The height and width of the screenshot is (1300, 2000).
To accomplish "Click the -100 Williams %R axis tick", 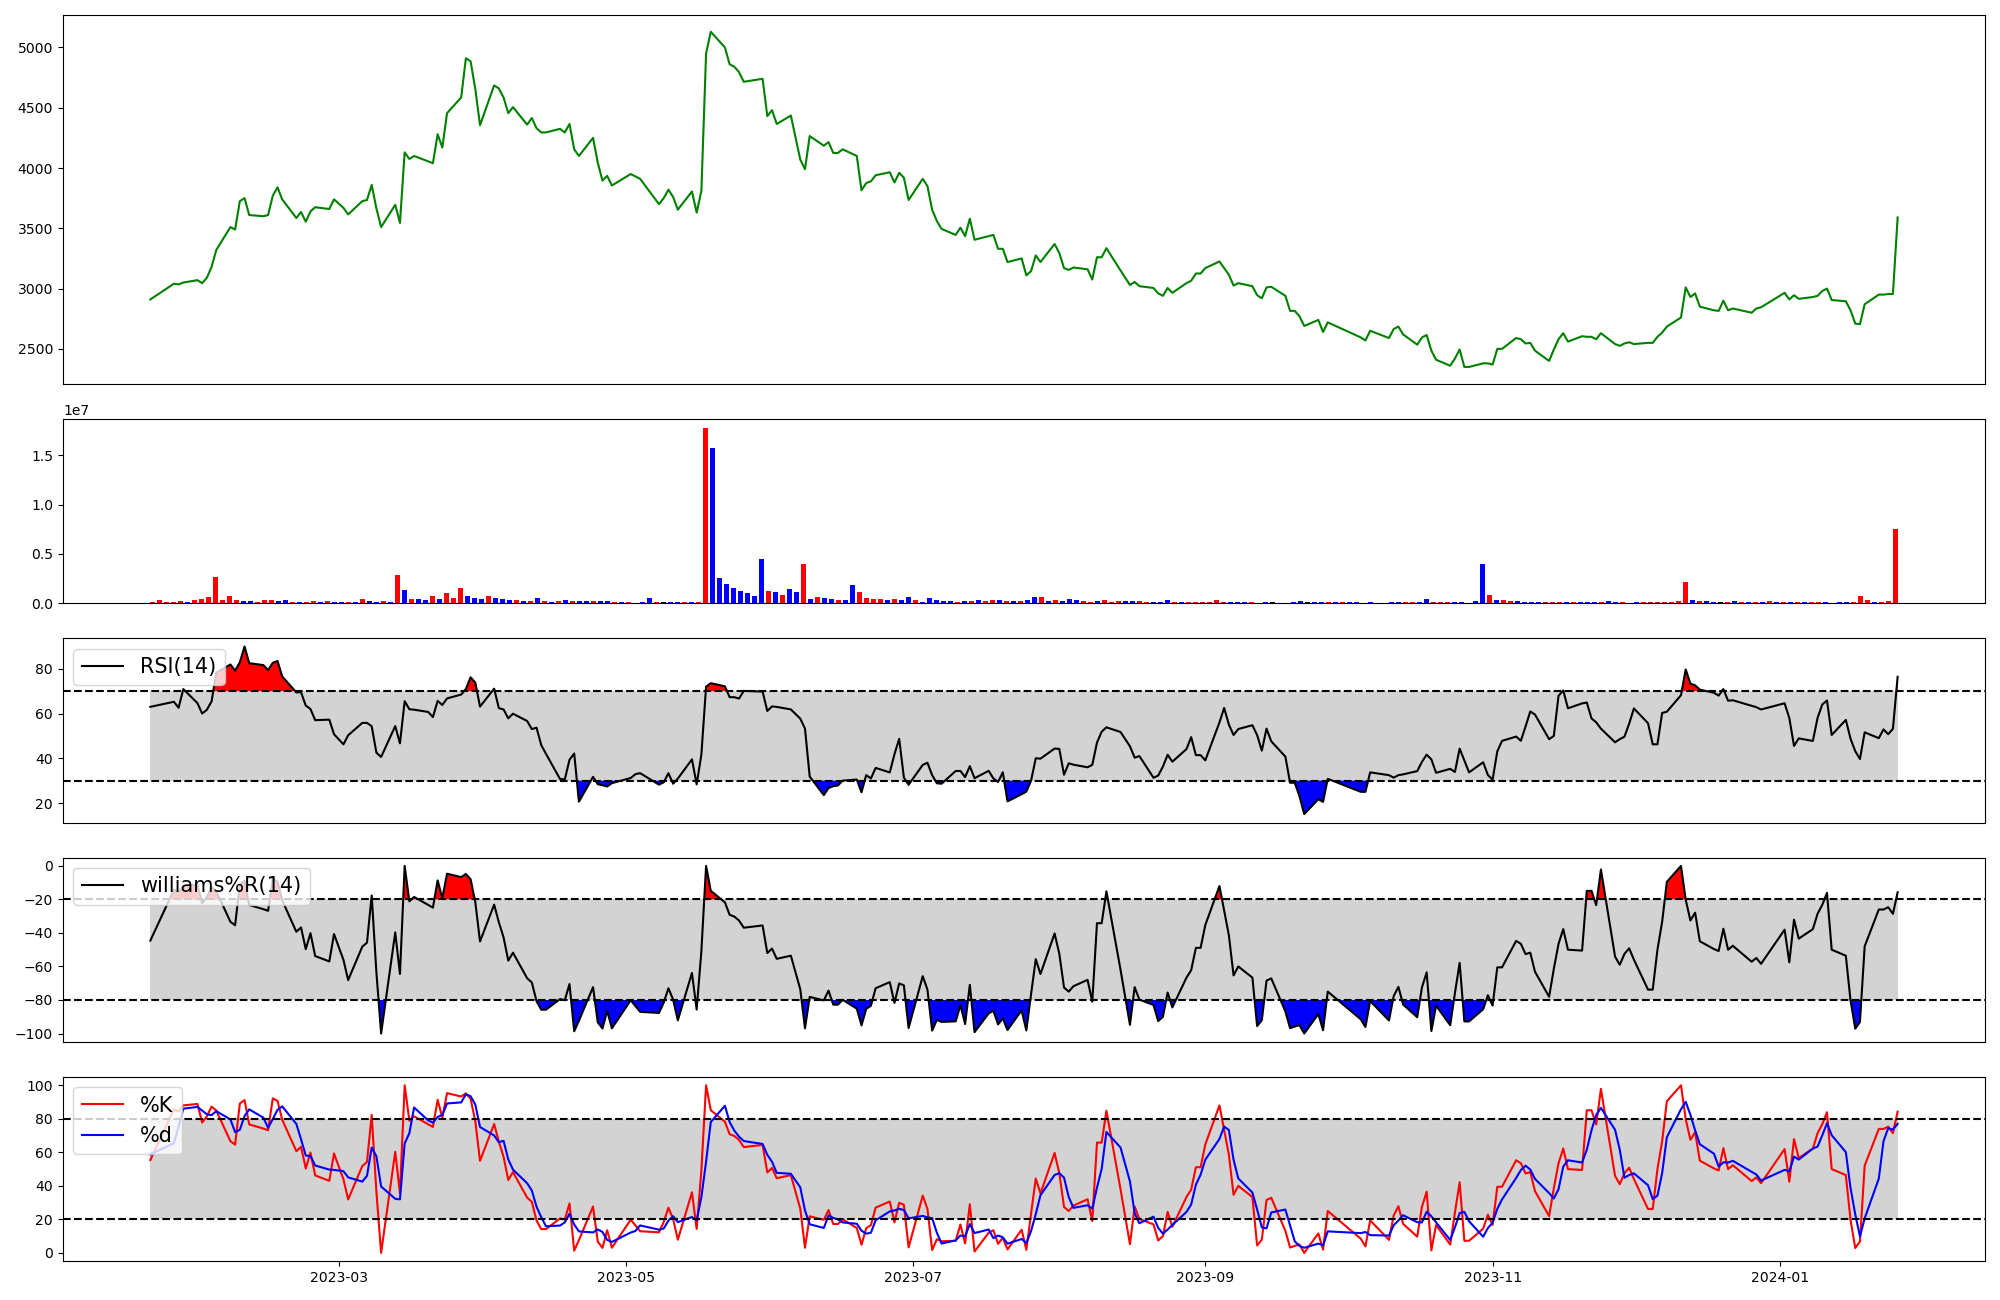I will 36,1034.
